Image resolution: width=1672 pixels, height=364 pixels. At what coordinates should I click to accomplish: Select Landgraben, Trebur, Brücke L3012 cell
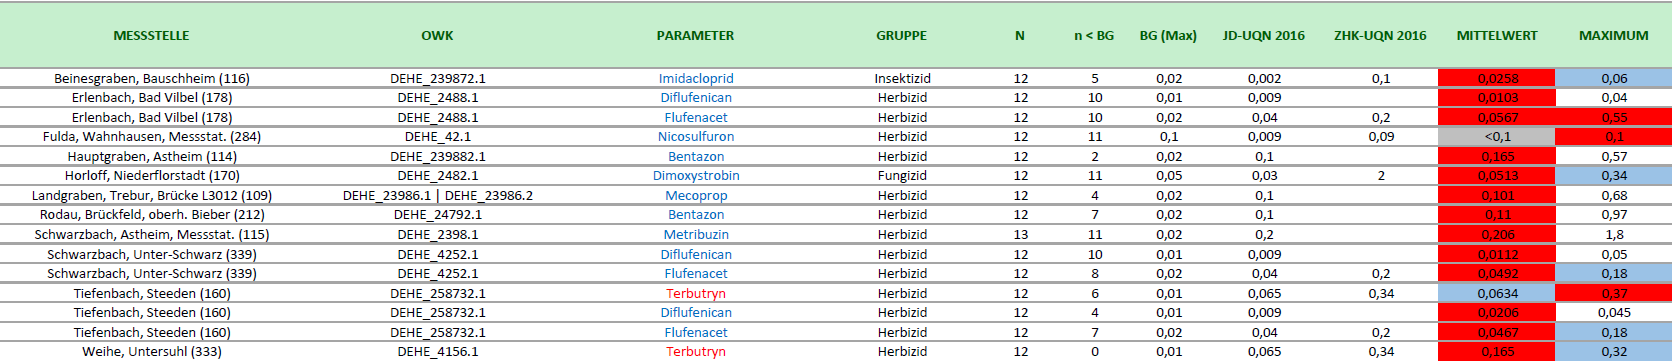point(152,196)
